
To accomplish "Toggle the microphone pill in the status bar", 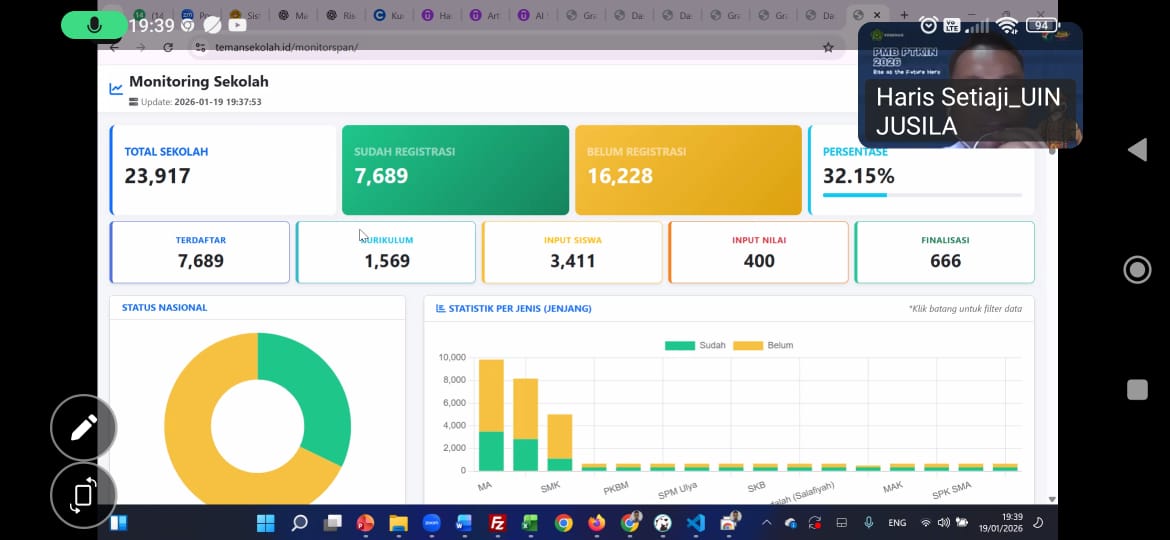I will click(x=94, y=25).
